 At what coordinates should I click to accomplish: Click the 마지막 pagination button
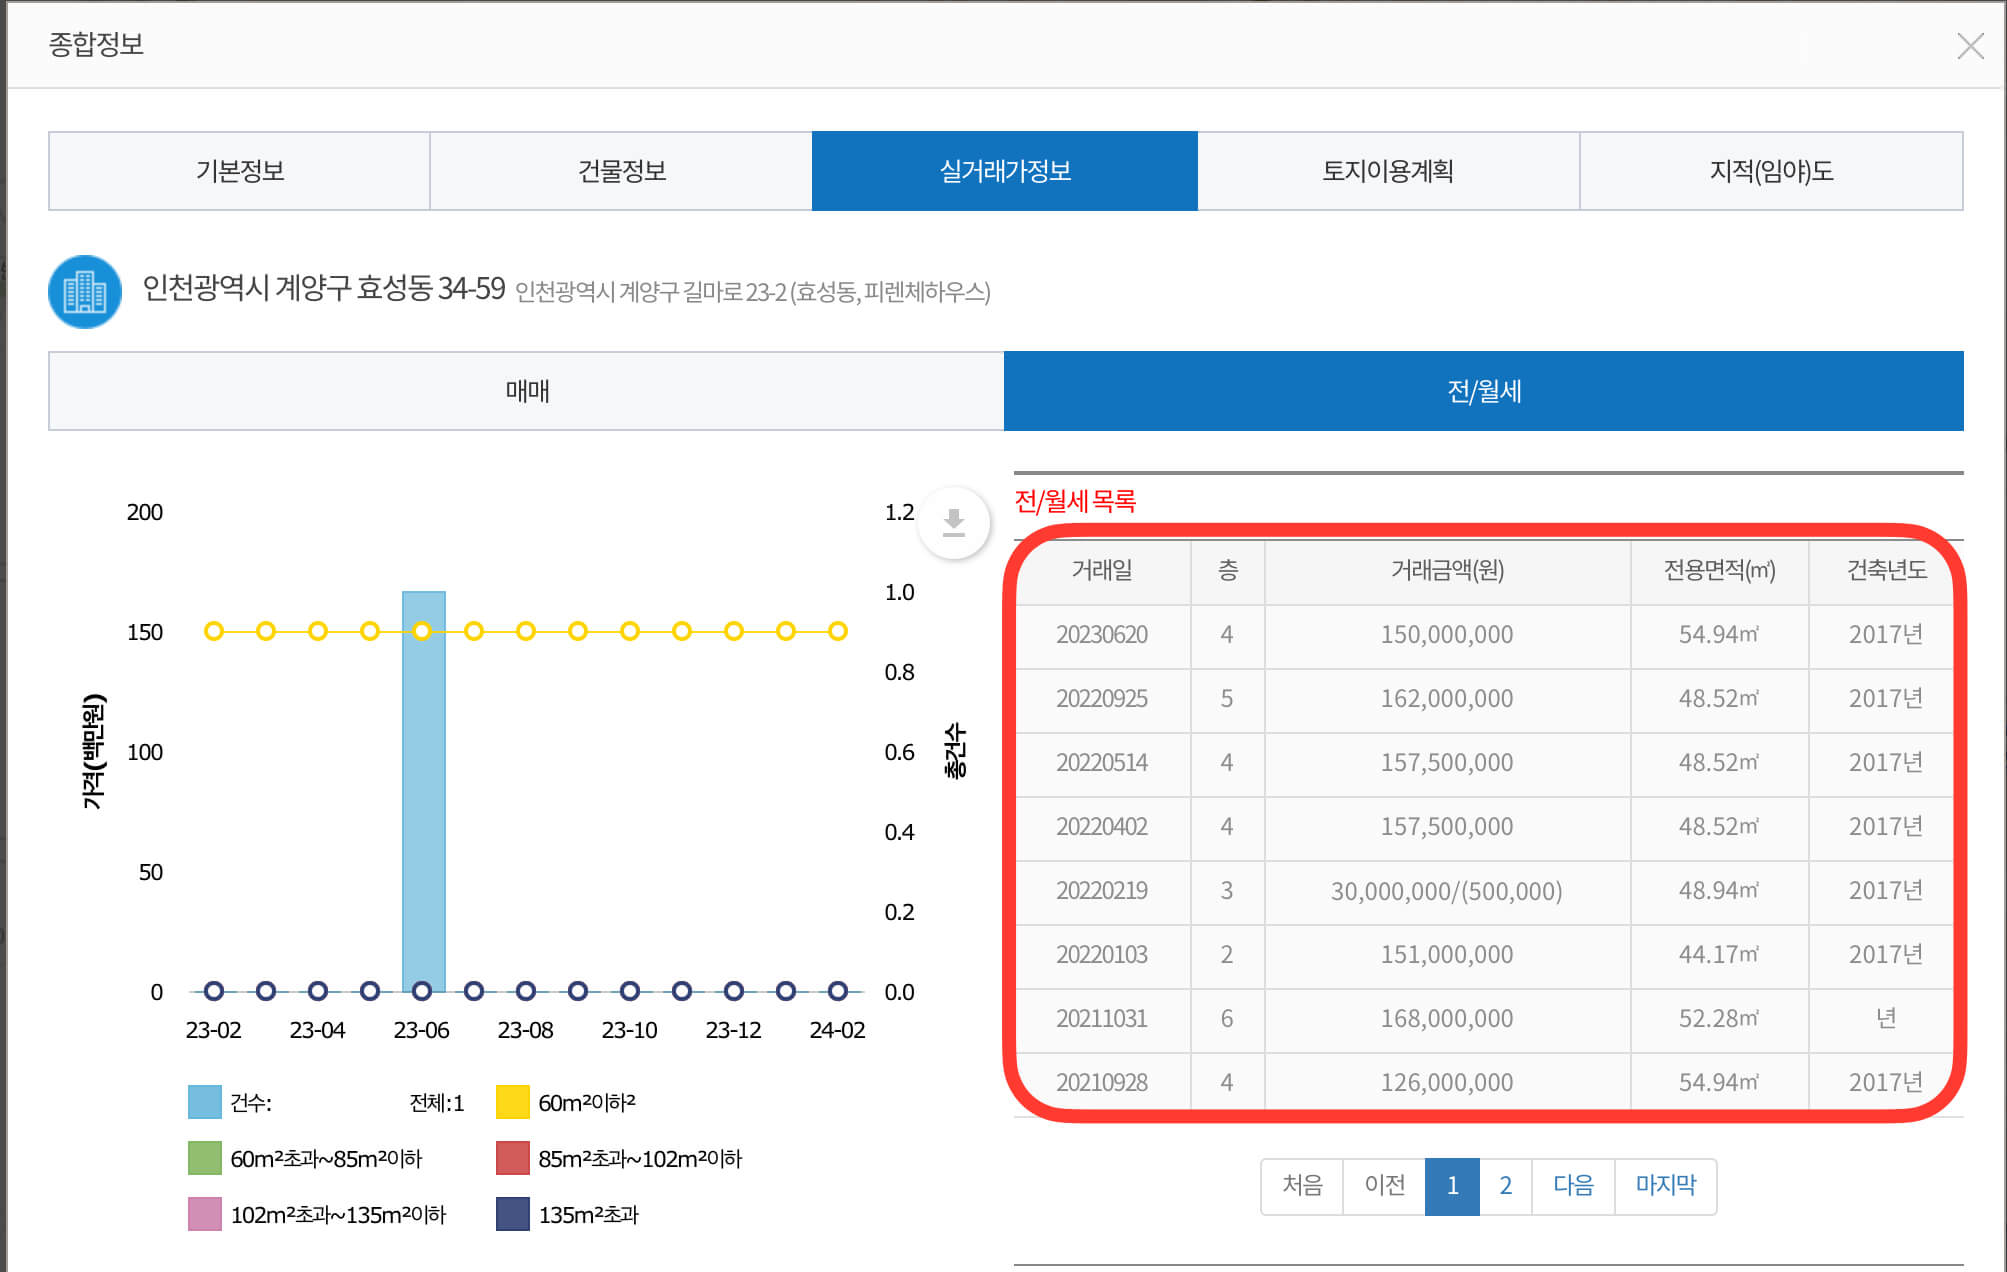point(1665,1186)
